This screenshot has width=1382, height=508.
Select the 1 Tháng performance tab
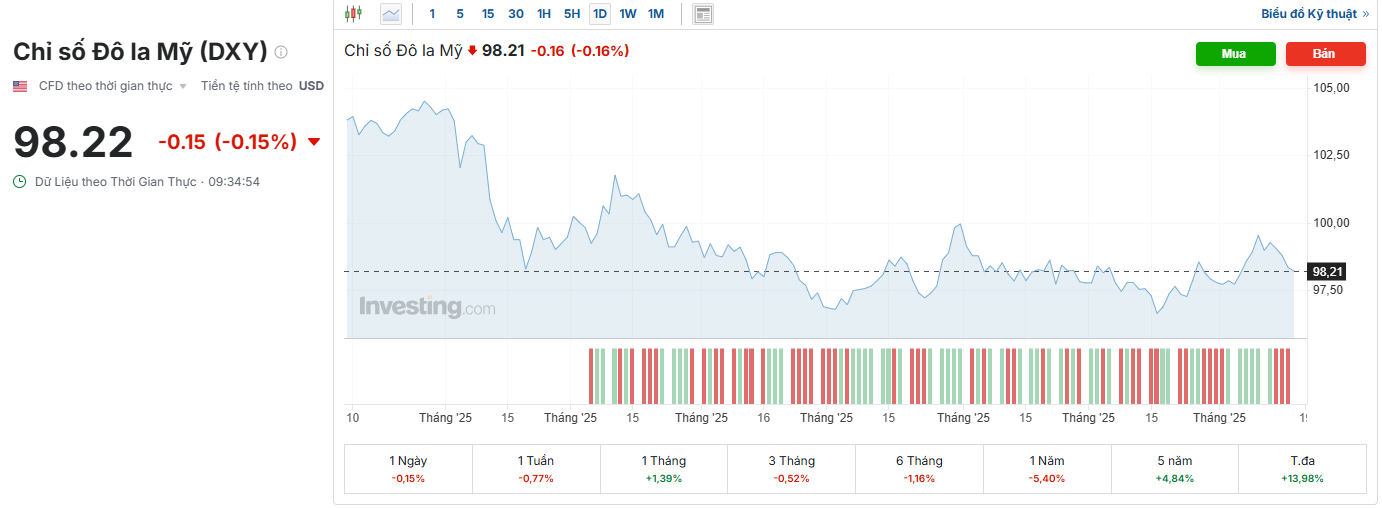click(663, 469)
